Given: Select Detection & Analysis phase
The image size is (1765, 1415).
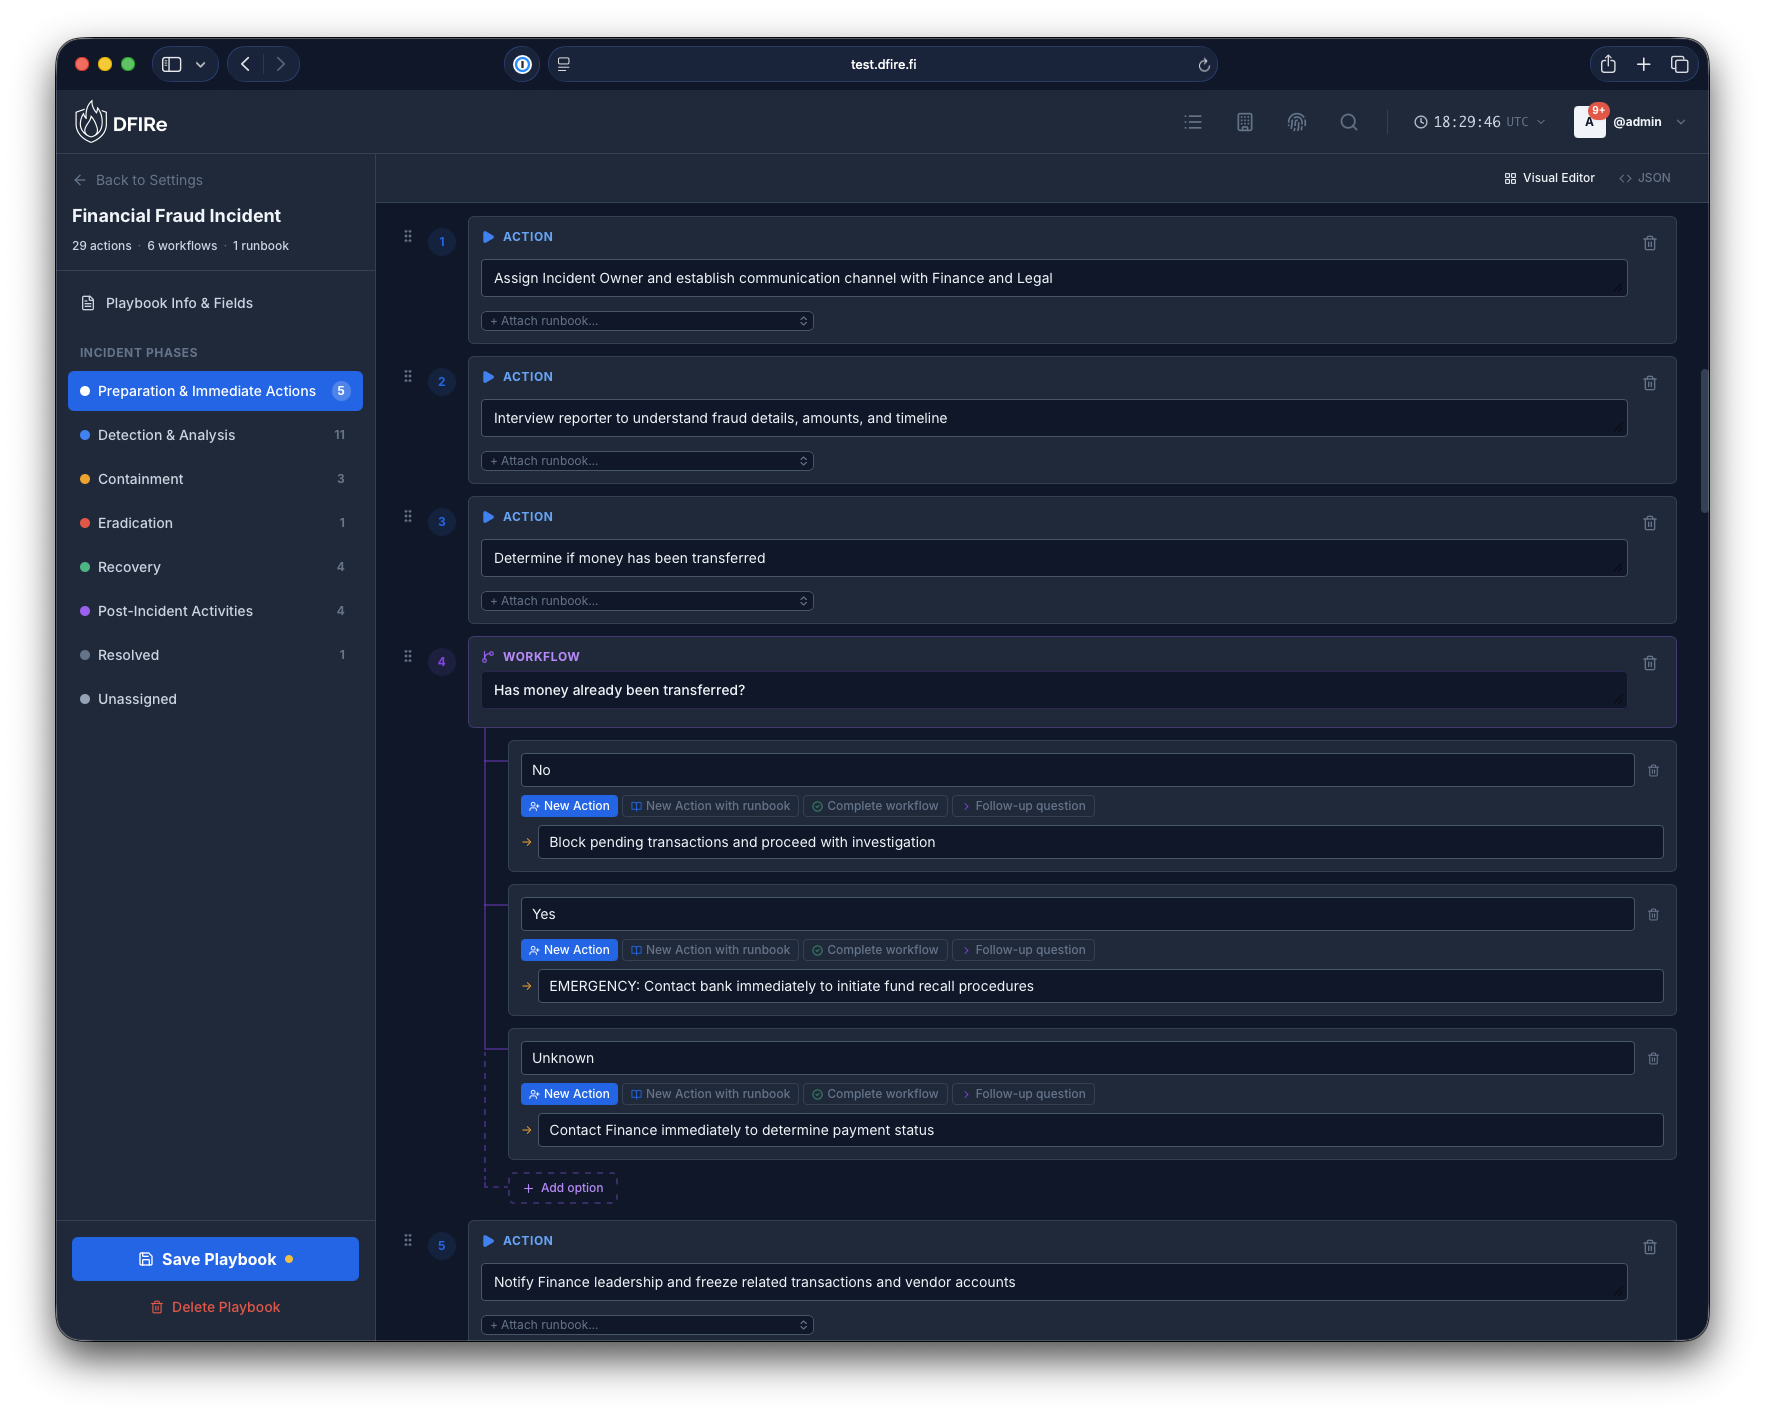Looking at the screenshot, I should pos(215,435).
